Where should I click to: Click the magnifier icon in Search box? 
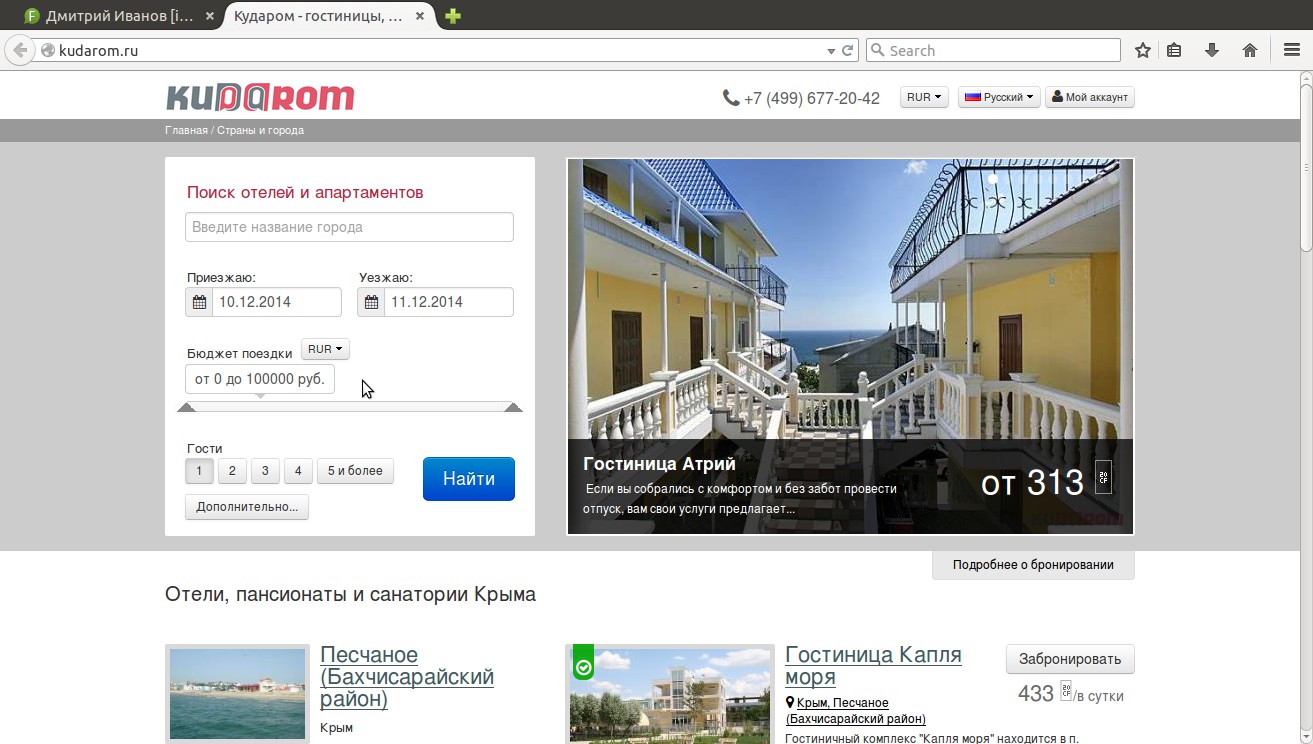pos(877,50)
